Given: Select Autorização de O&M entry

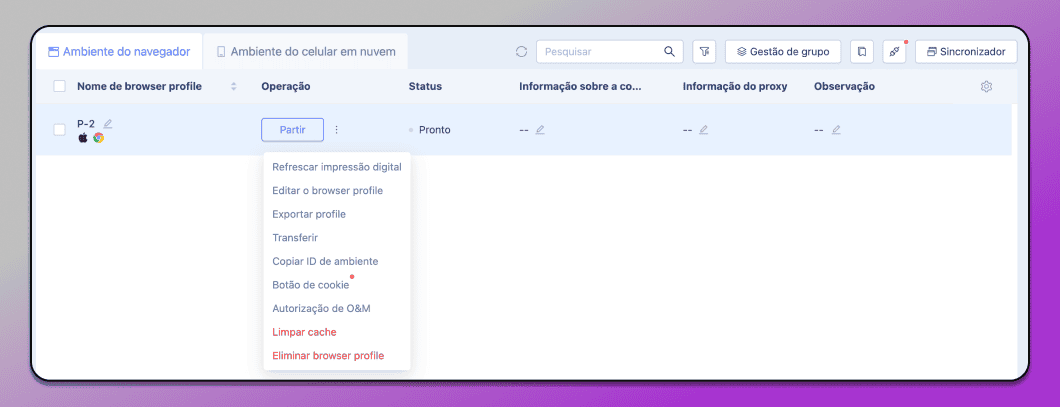Looking at the screenshot, I should click(337, 308).
